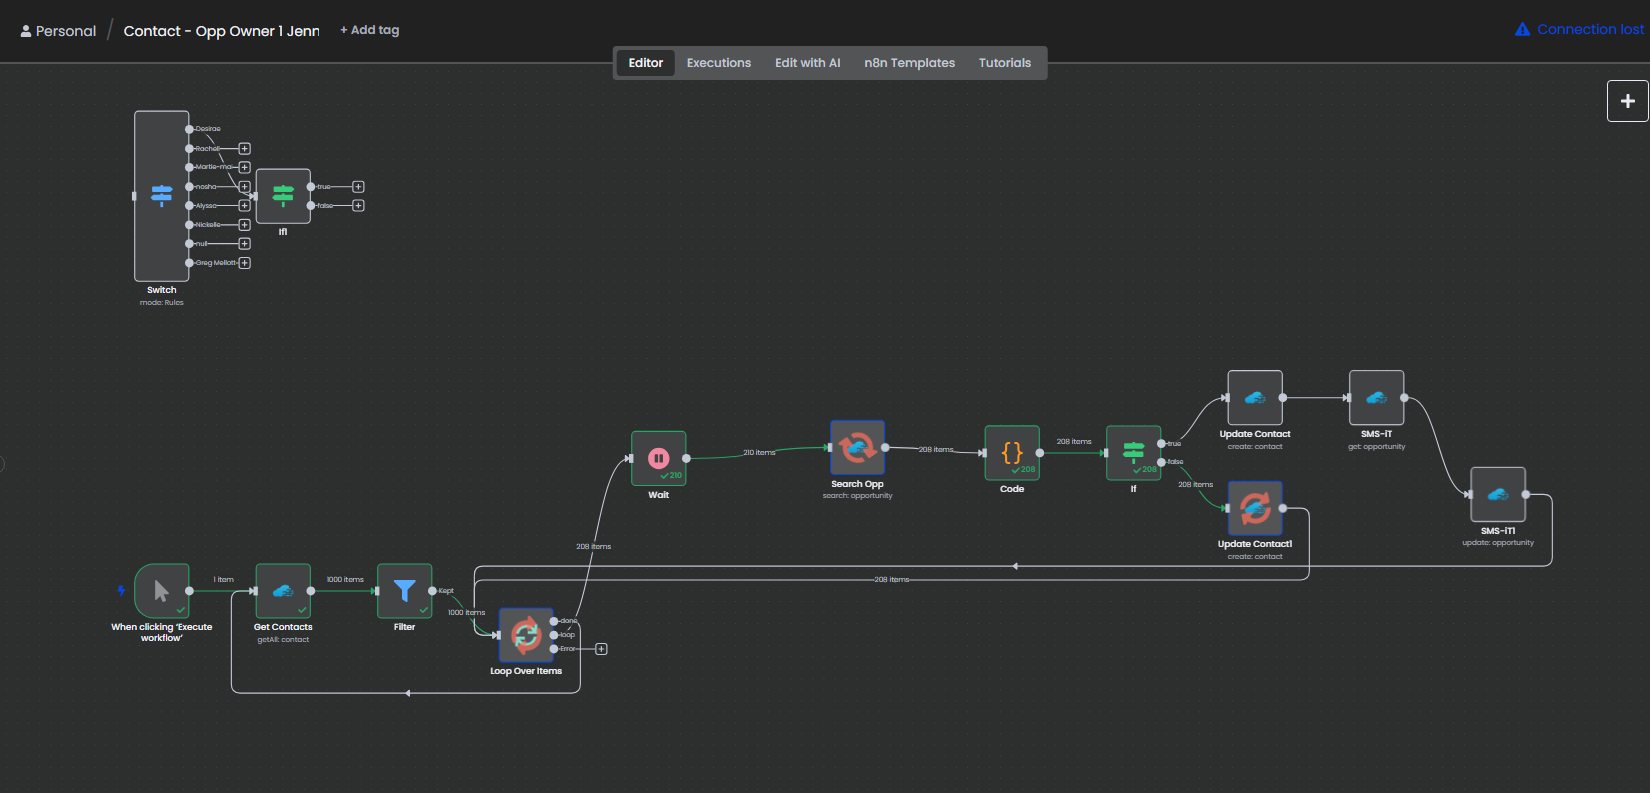This screenshot has height=793, width=1650.
Task: Open the Update Contact1 node
Action: tap(1255, 508)
